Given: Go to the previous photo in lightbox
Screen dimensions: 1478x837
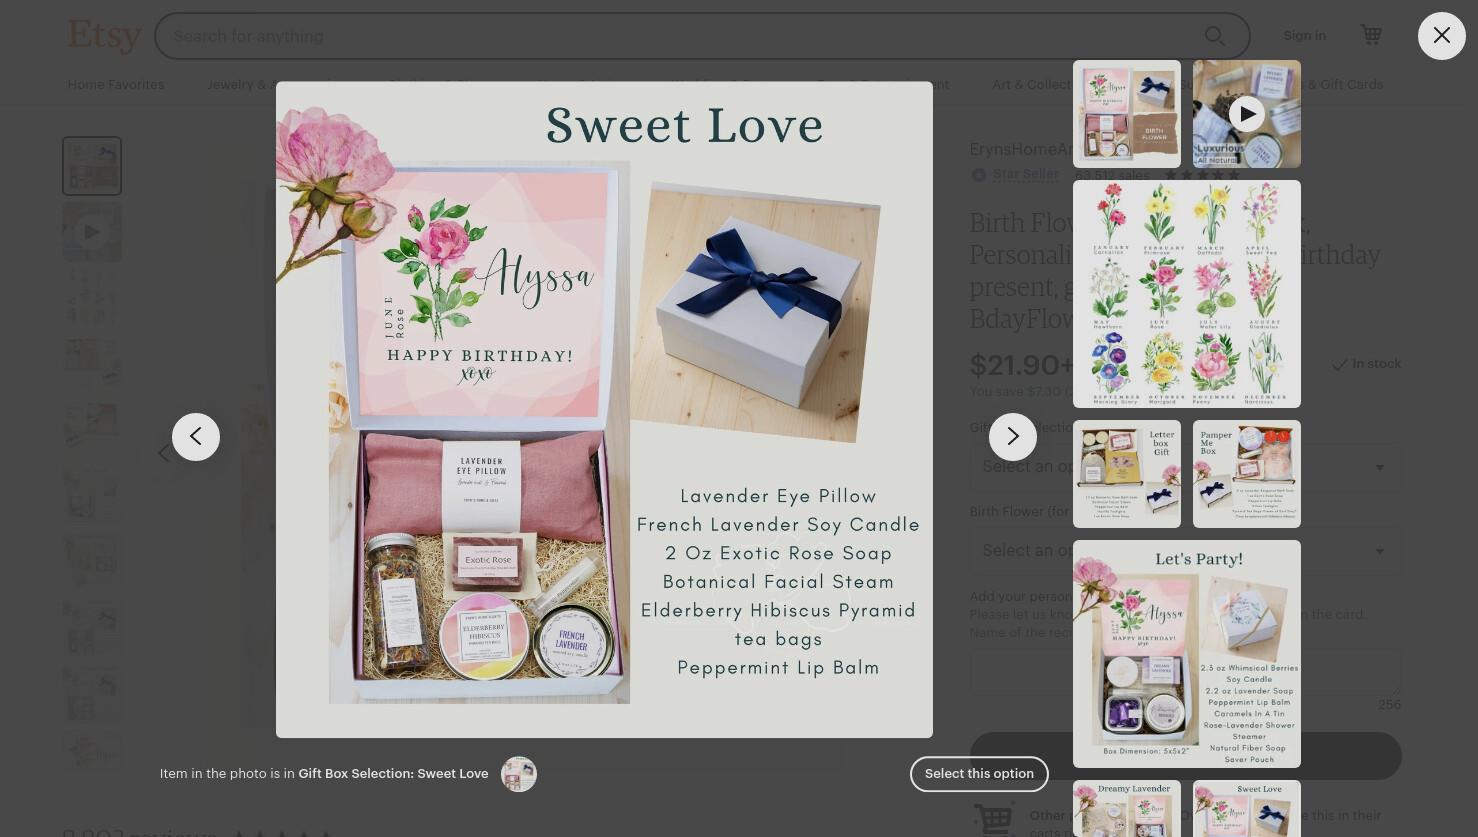Looking at the screenshot, I should 196,437.
